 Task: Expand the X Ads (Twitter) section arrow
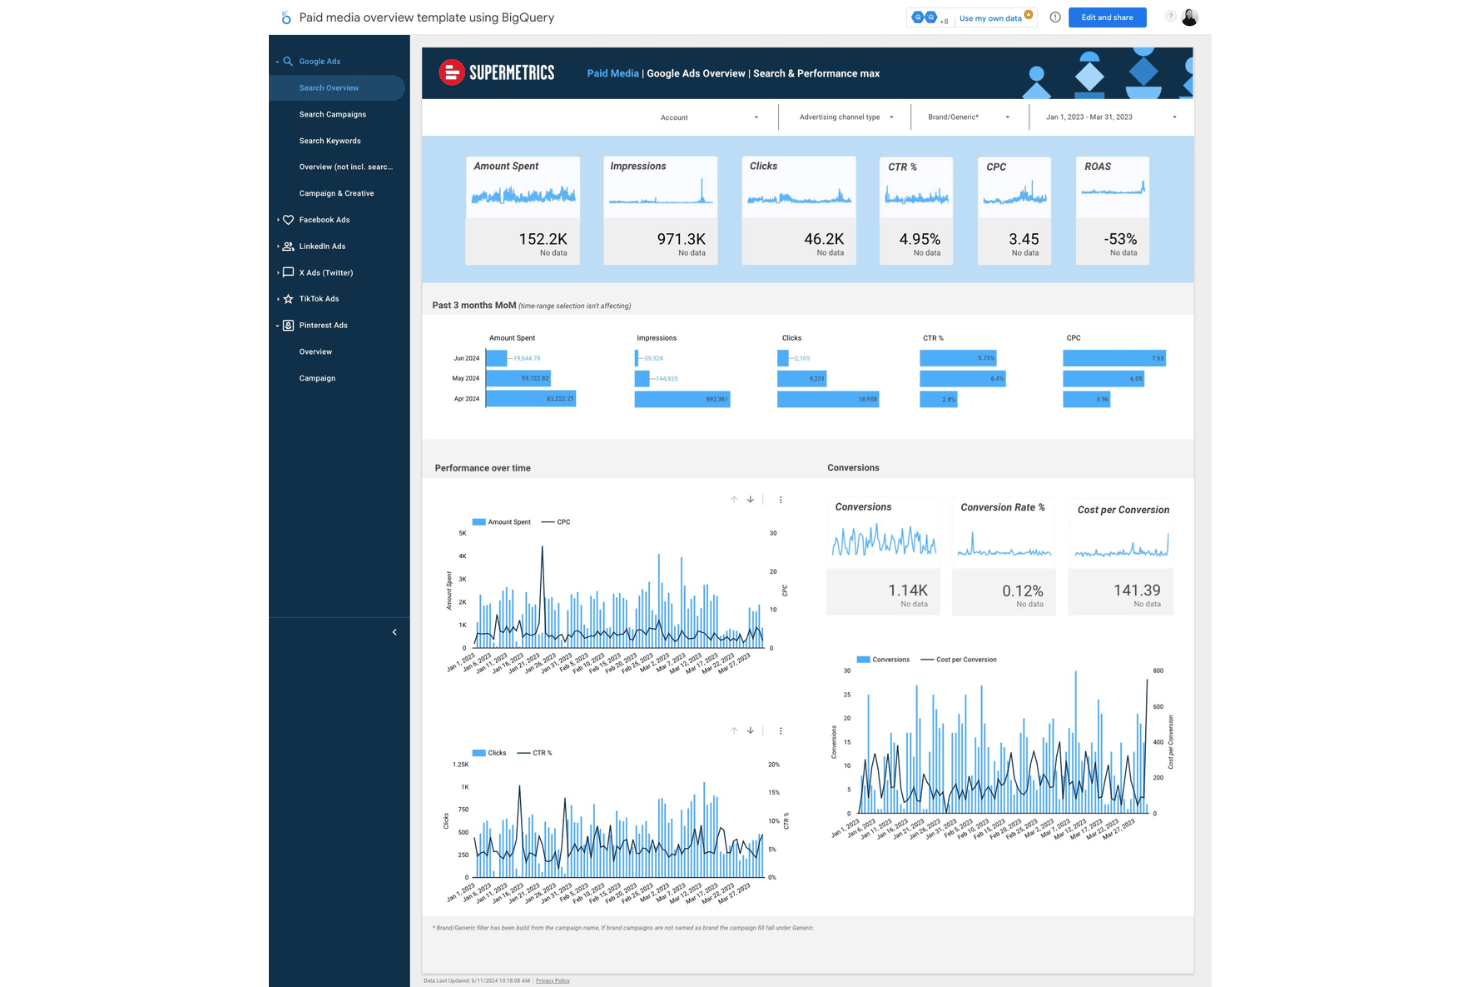[277, 272]
